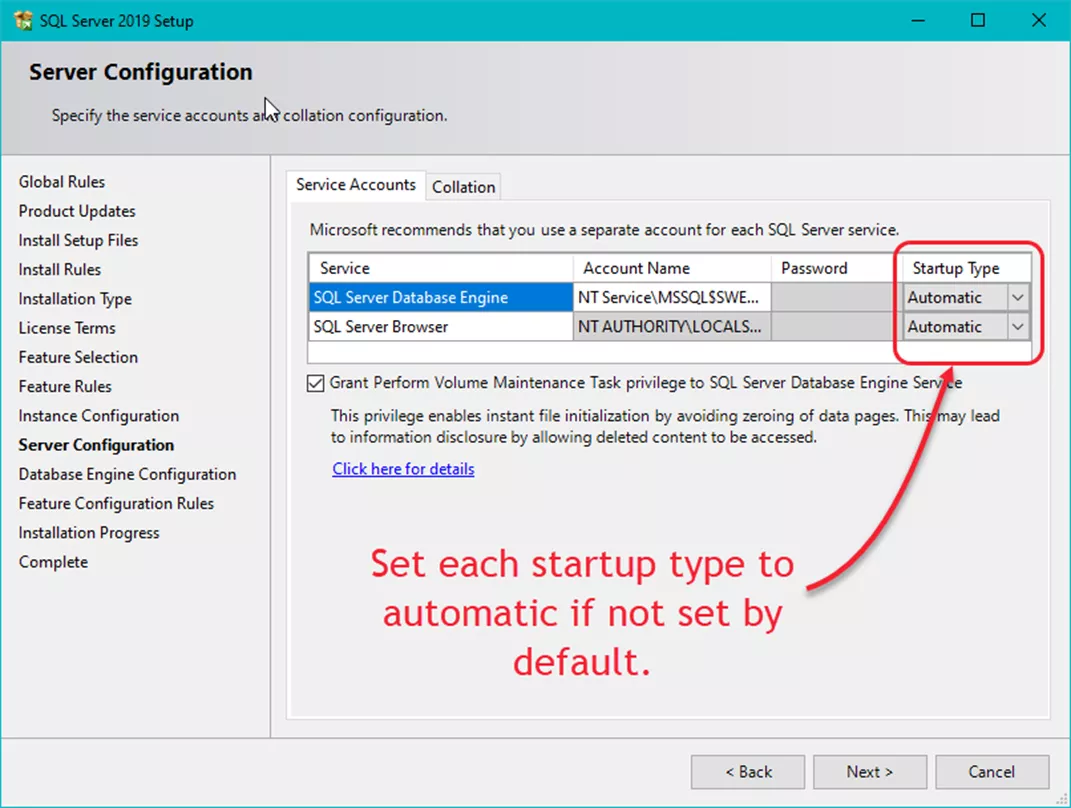Select Instance Configuration step
This screenshot has height=808, width=1071.
[98, 416]
